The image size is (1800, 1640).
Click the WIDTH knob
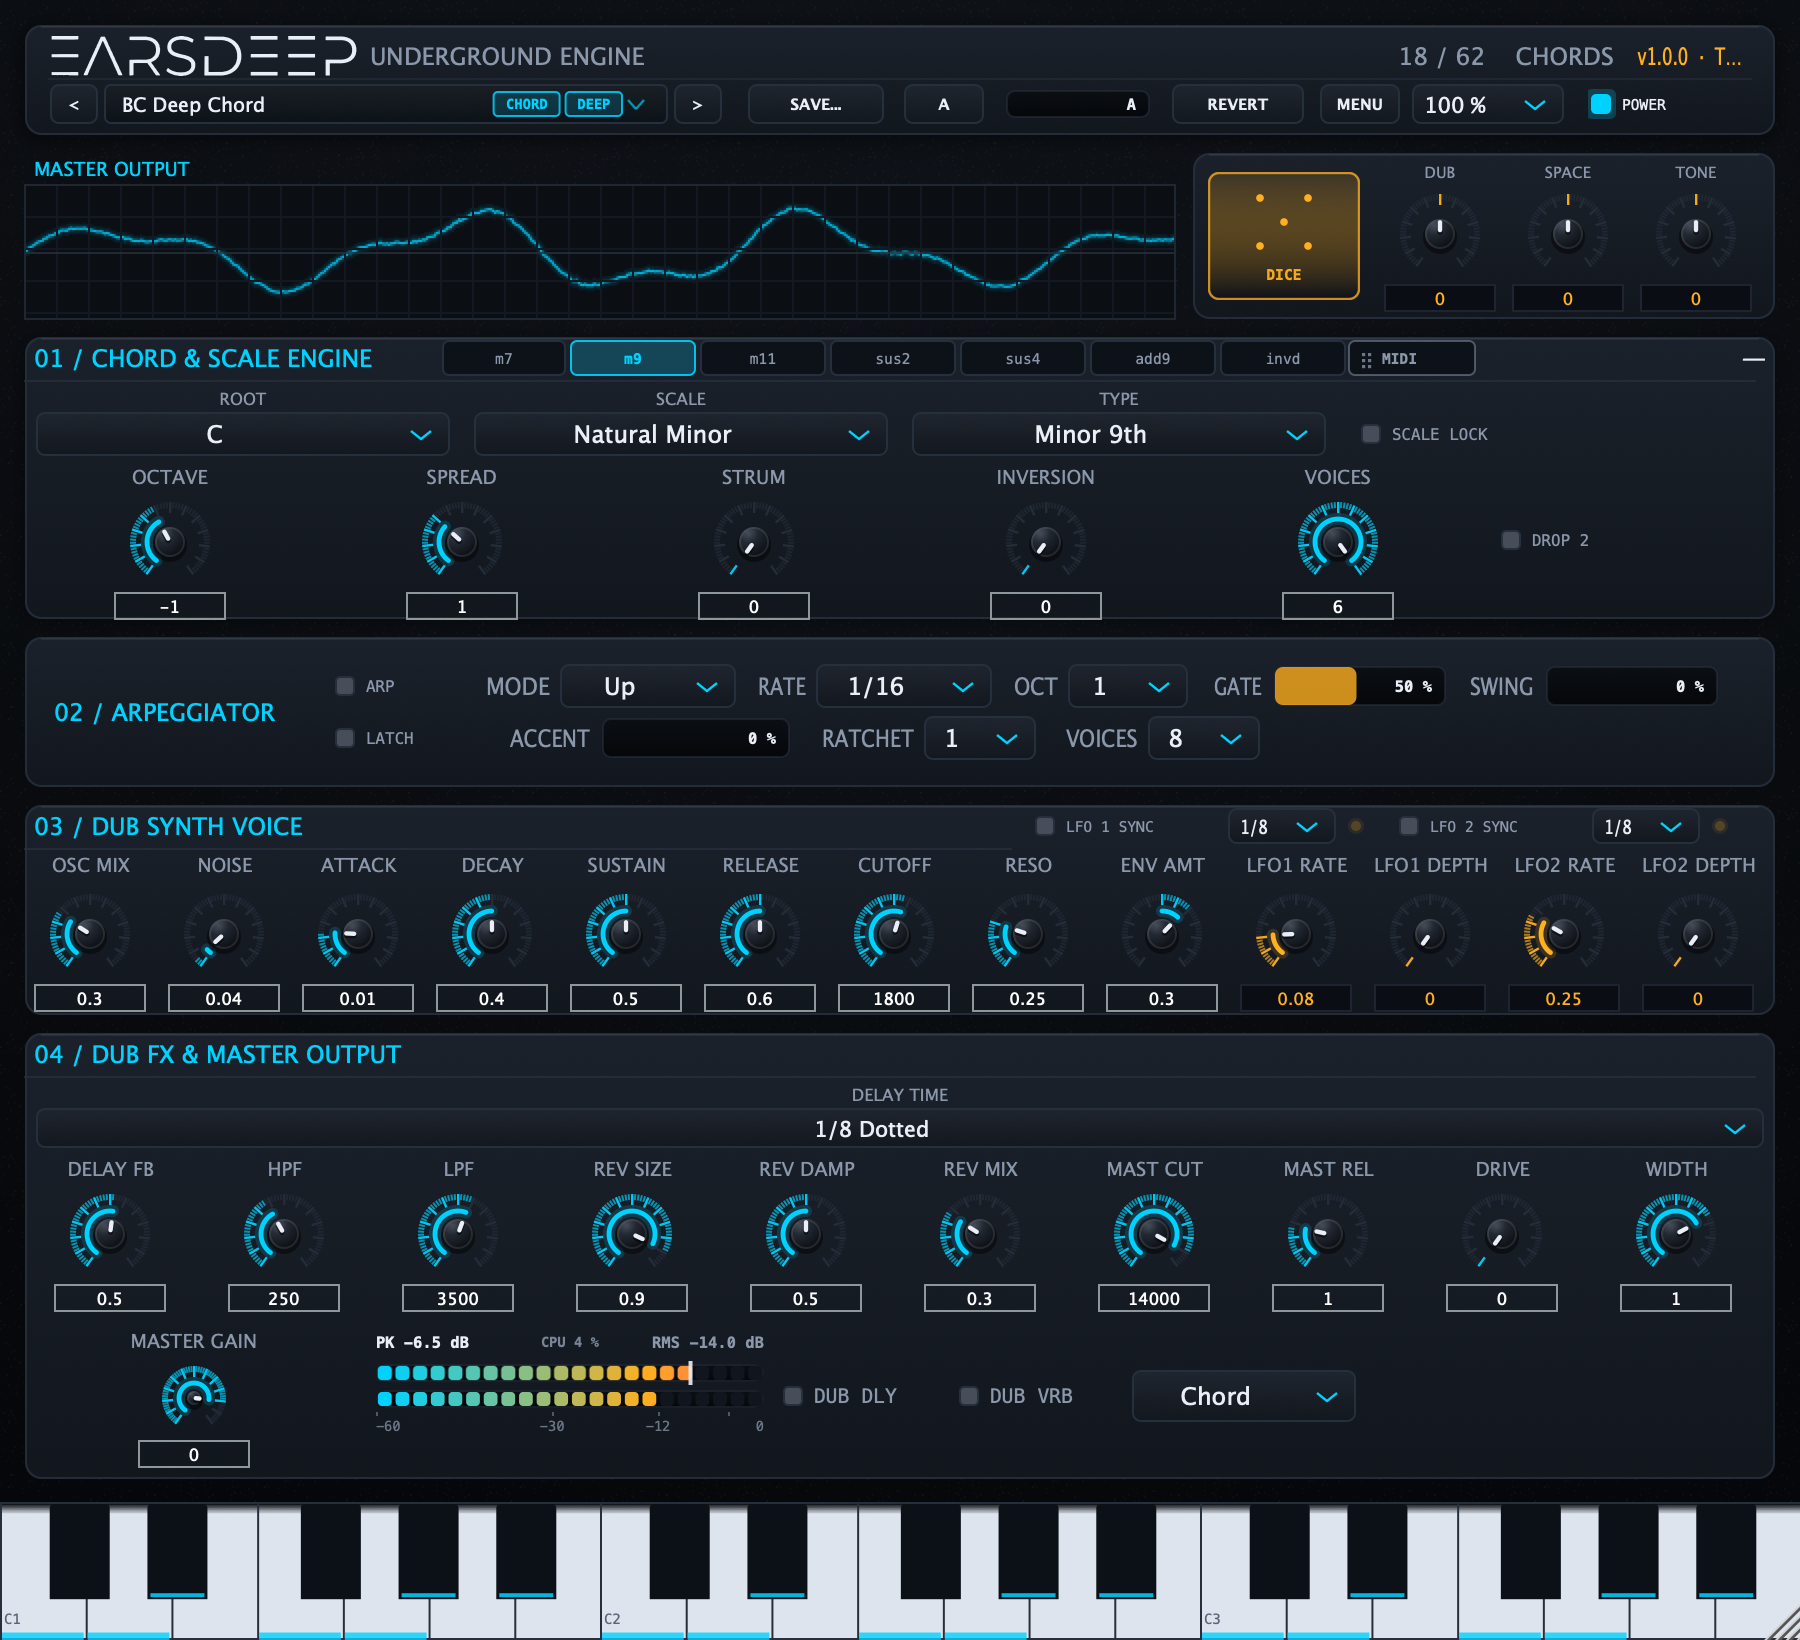point(1675,1234)
